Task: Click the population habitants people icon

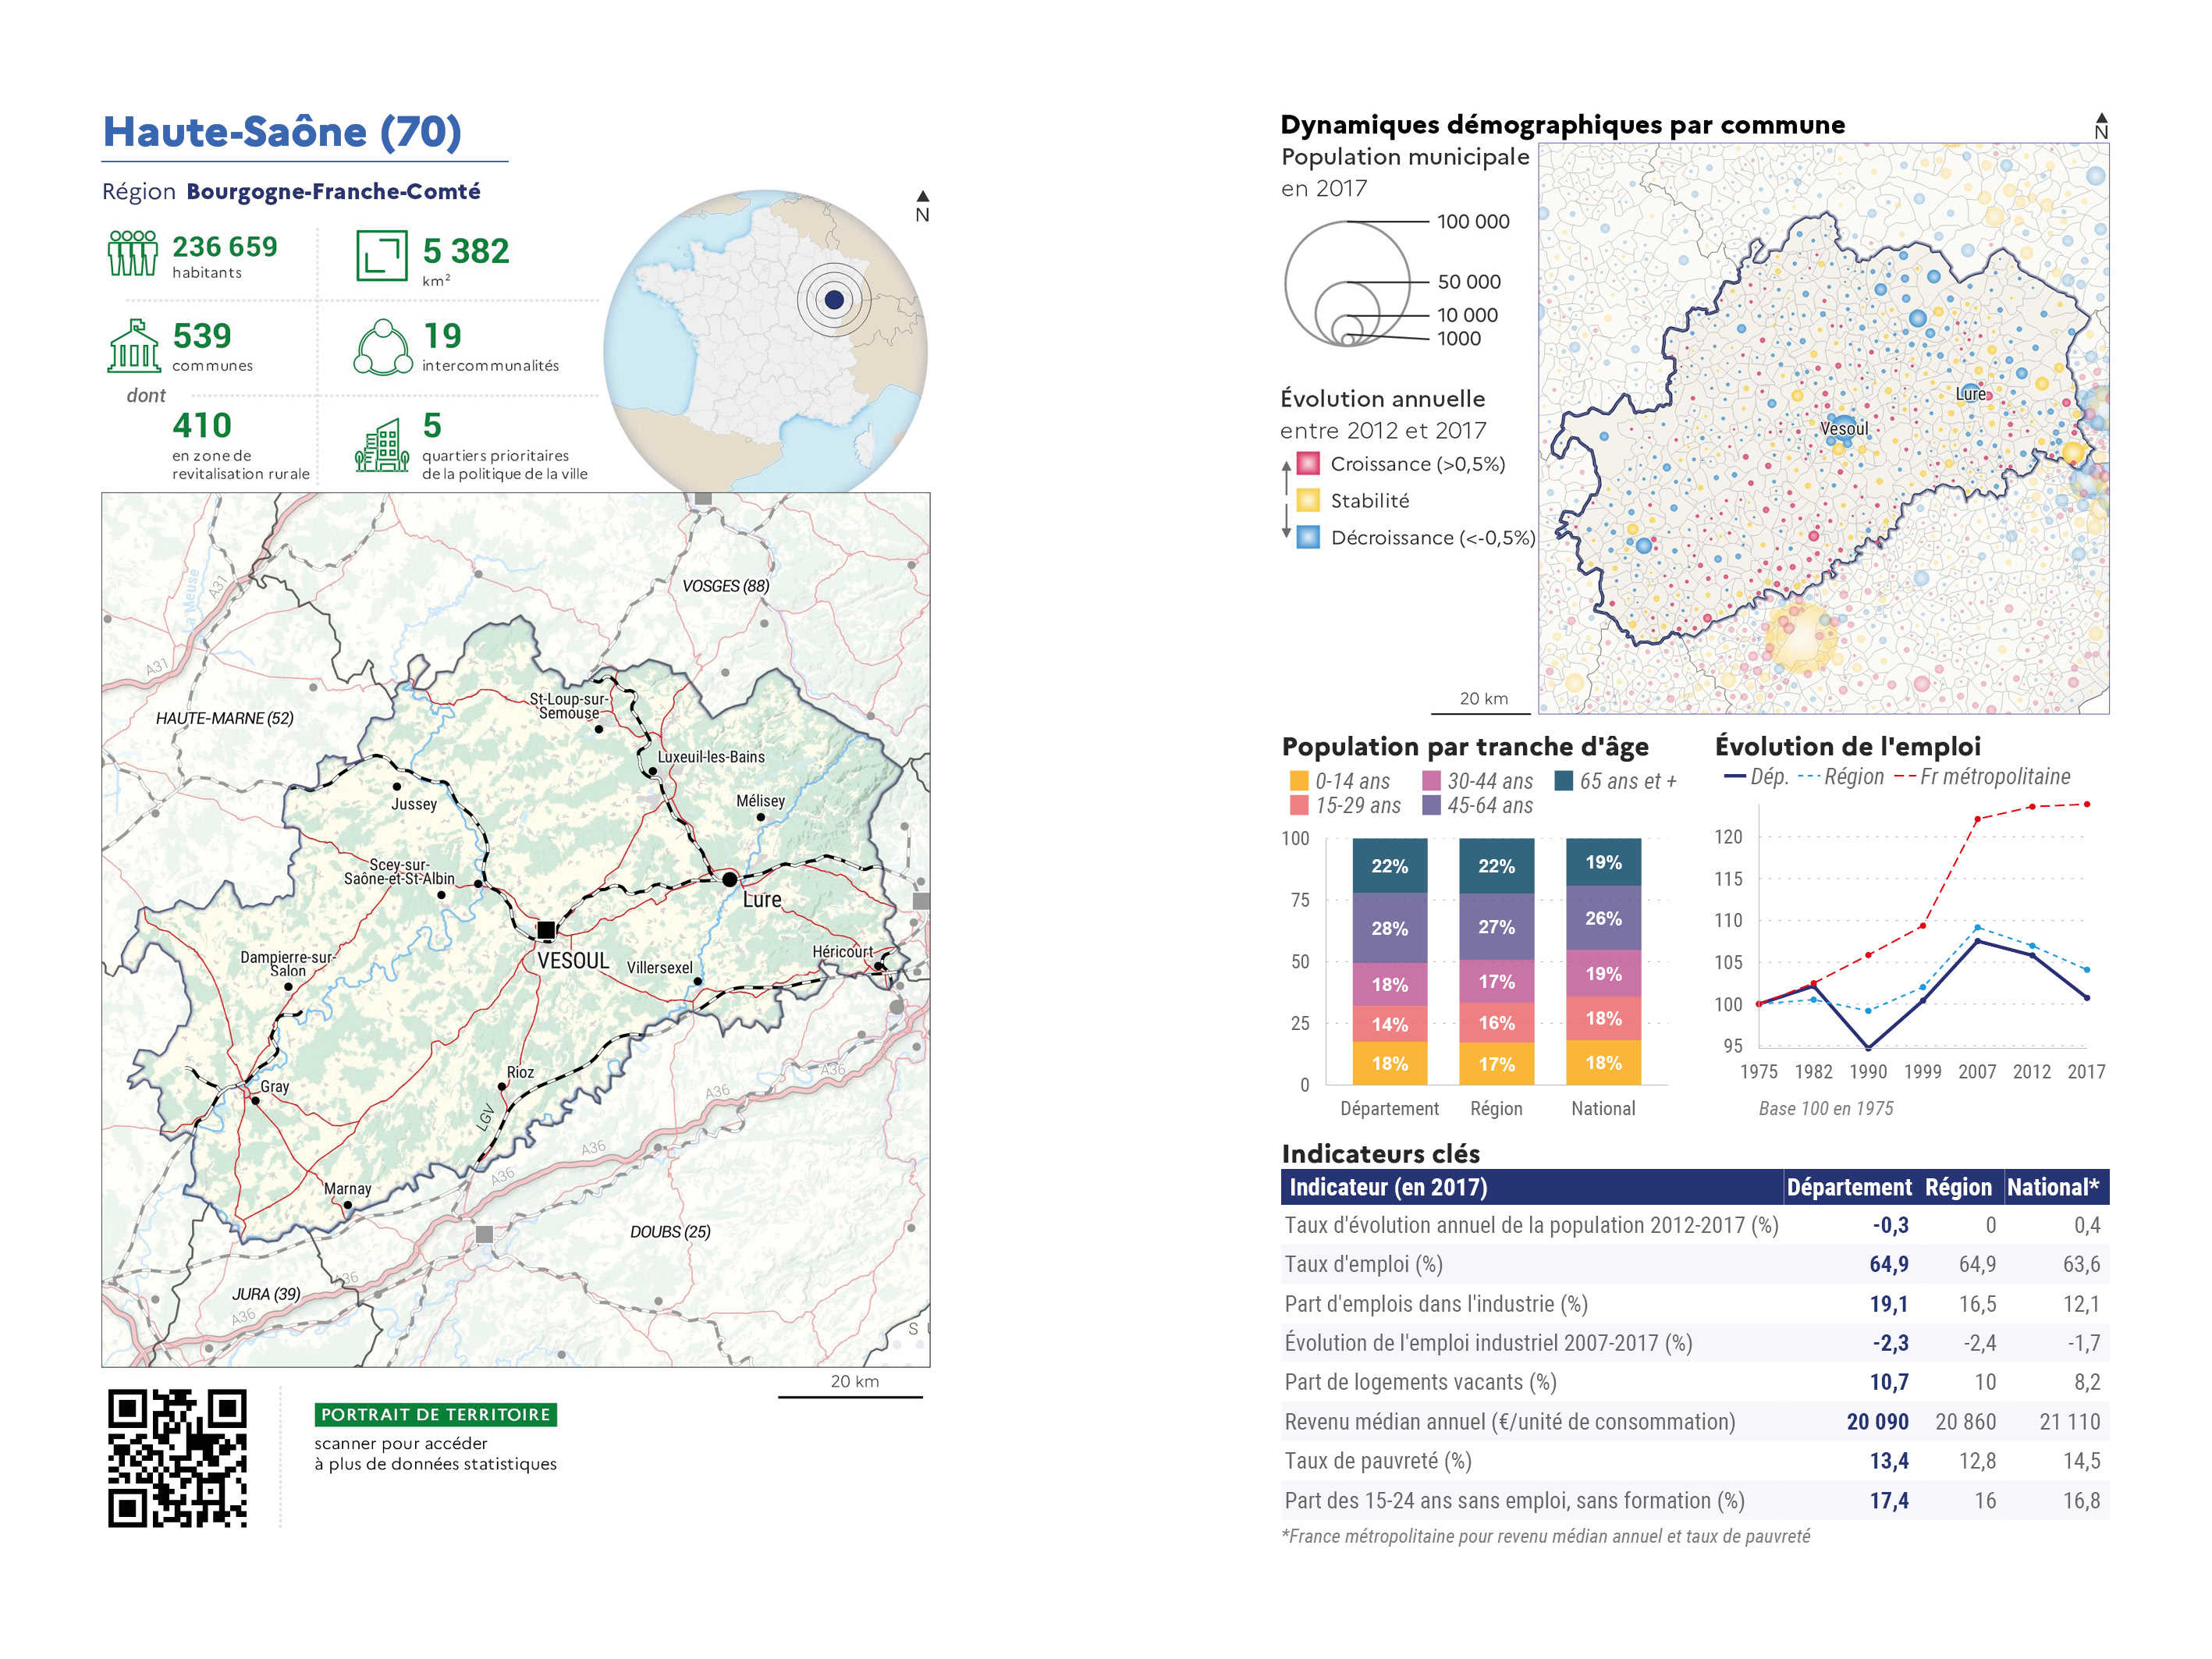Action: (x=133, y=253)
